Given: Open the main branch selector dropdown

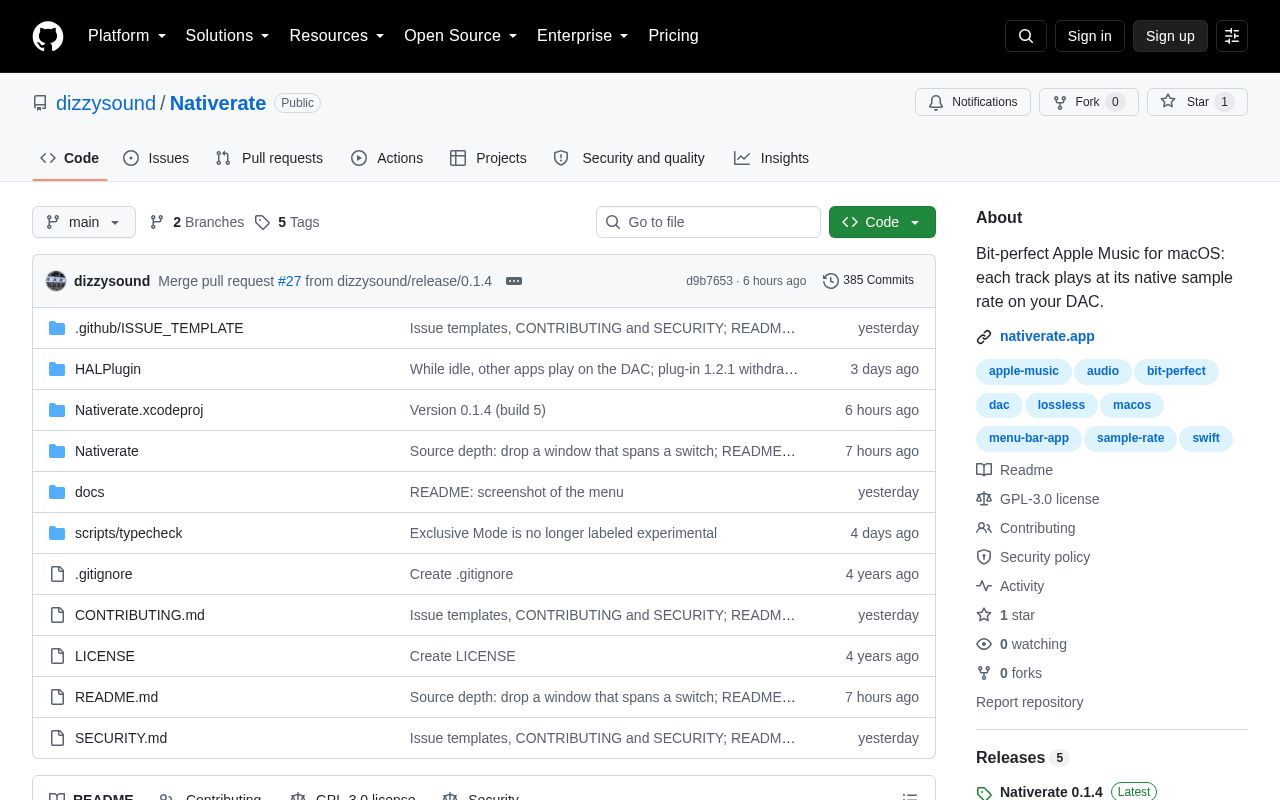Looking at the screenshot, I should pyautogui.click(x=84, y=222).
